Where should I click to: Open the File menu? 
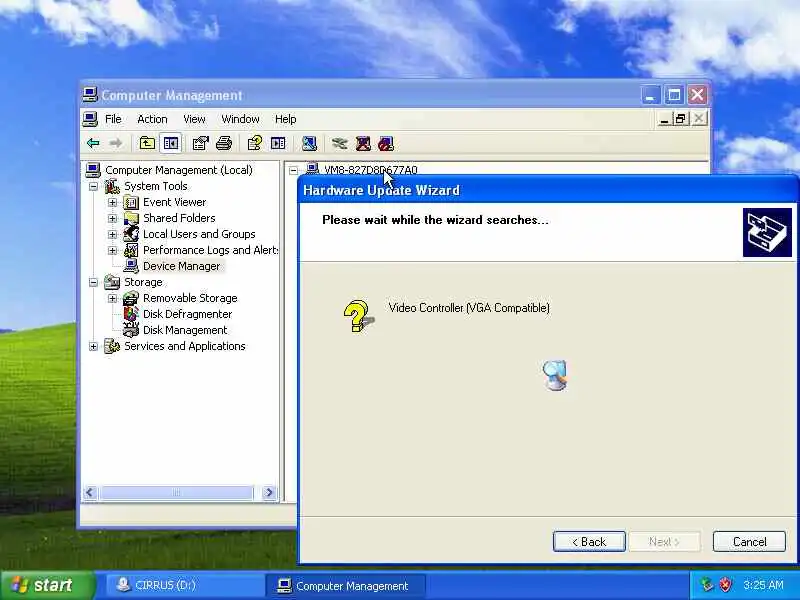(113, 119)
